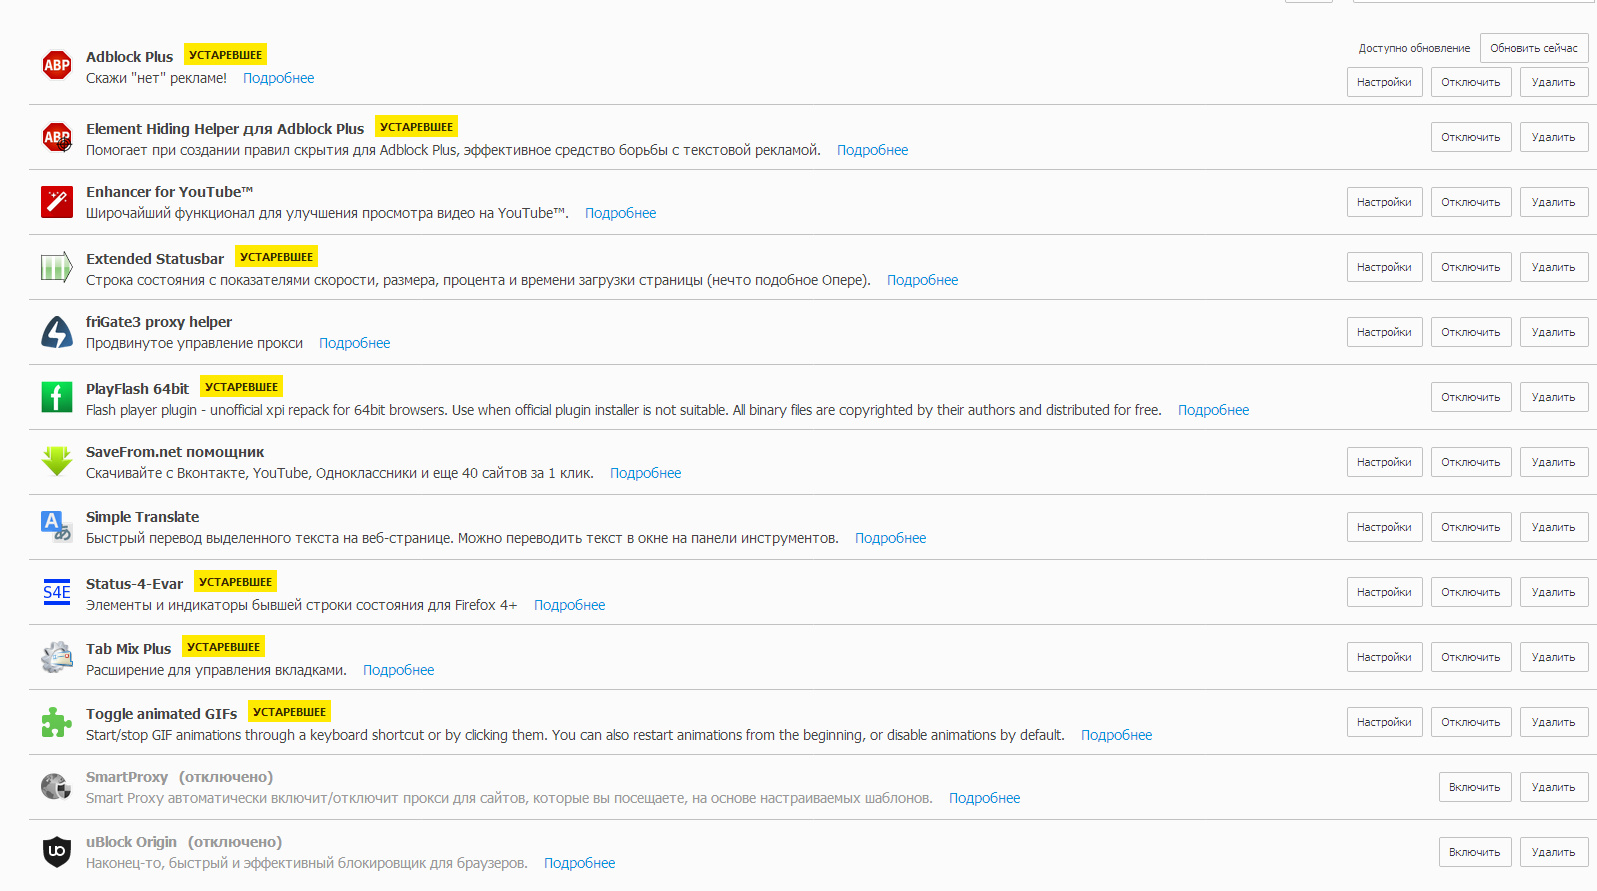Open 'Подробнее' link for Tab Mix Plus

(399, 670)
